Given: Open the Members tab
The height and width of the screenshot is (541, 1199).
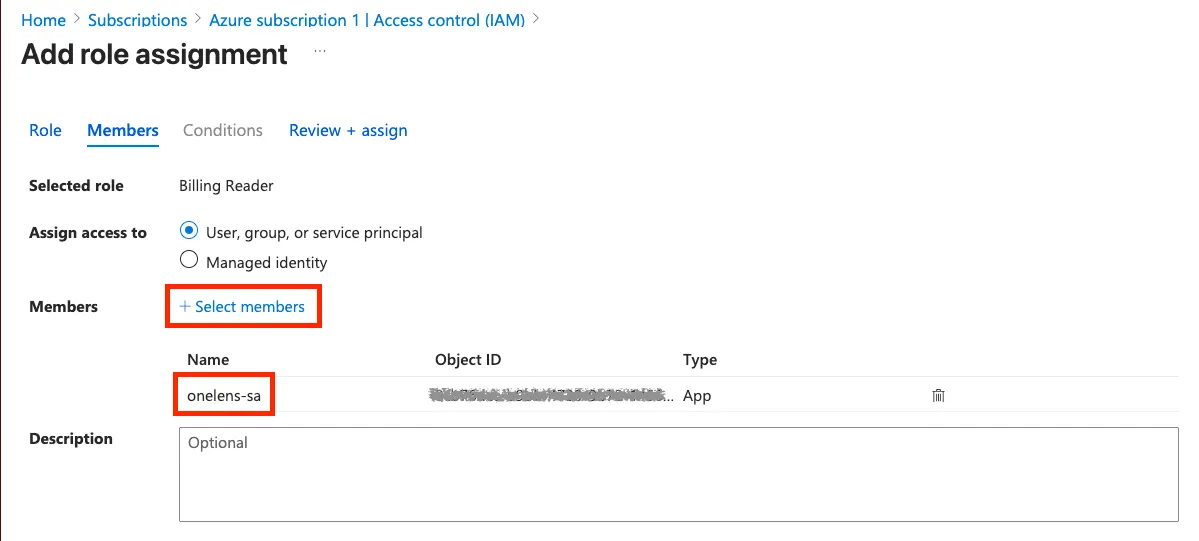Looking at the screenshot, I should [123, 130].
